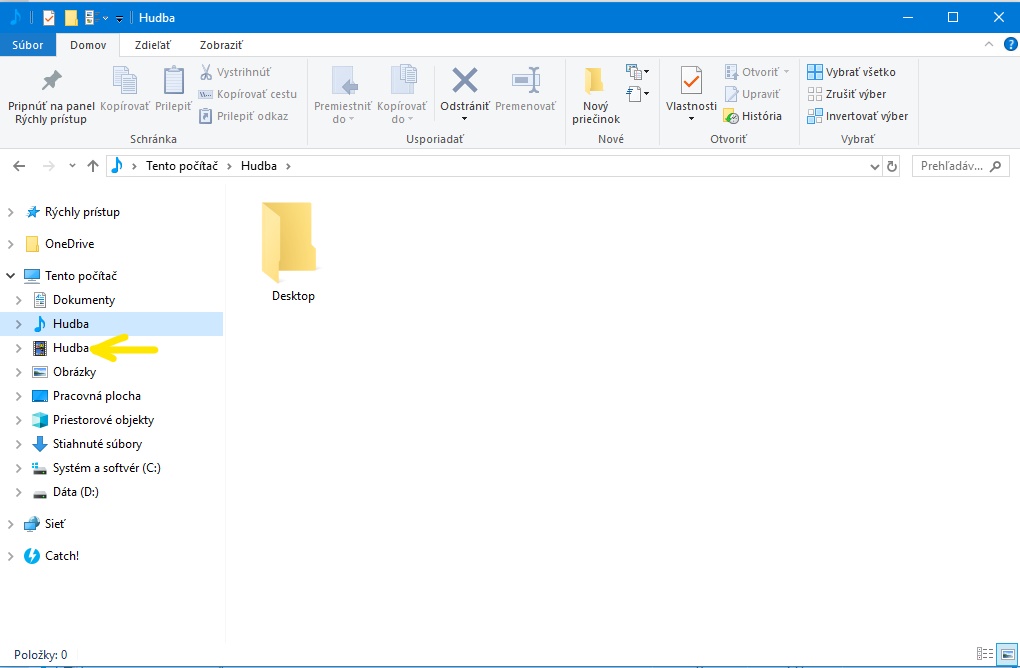The width and height of the screenshot is (1020, 668).
Task: Select Dáta (D:) drive in sidebar
Action: pyautogui.click(x=75, y=492)
